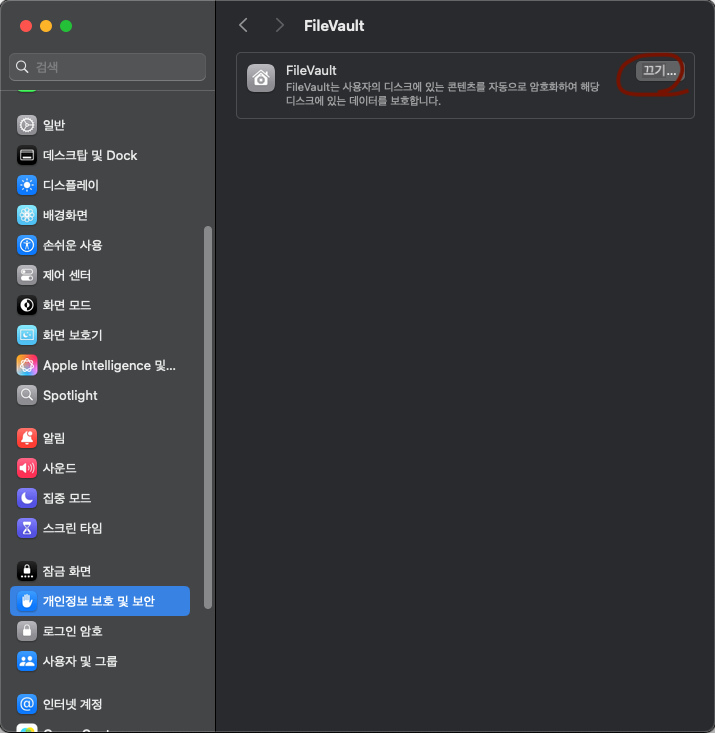Click the 검색 search field
715x733 pixels.
[x=107, y=67]
